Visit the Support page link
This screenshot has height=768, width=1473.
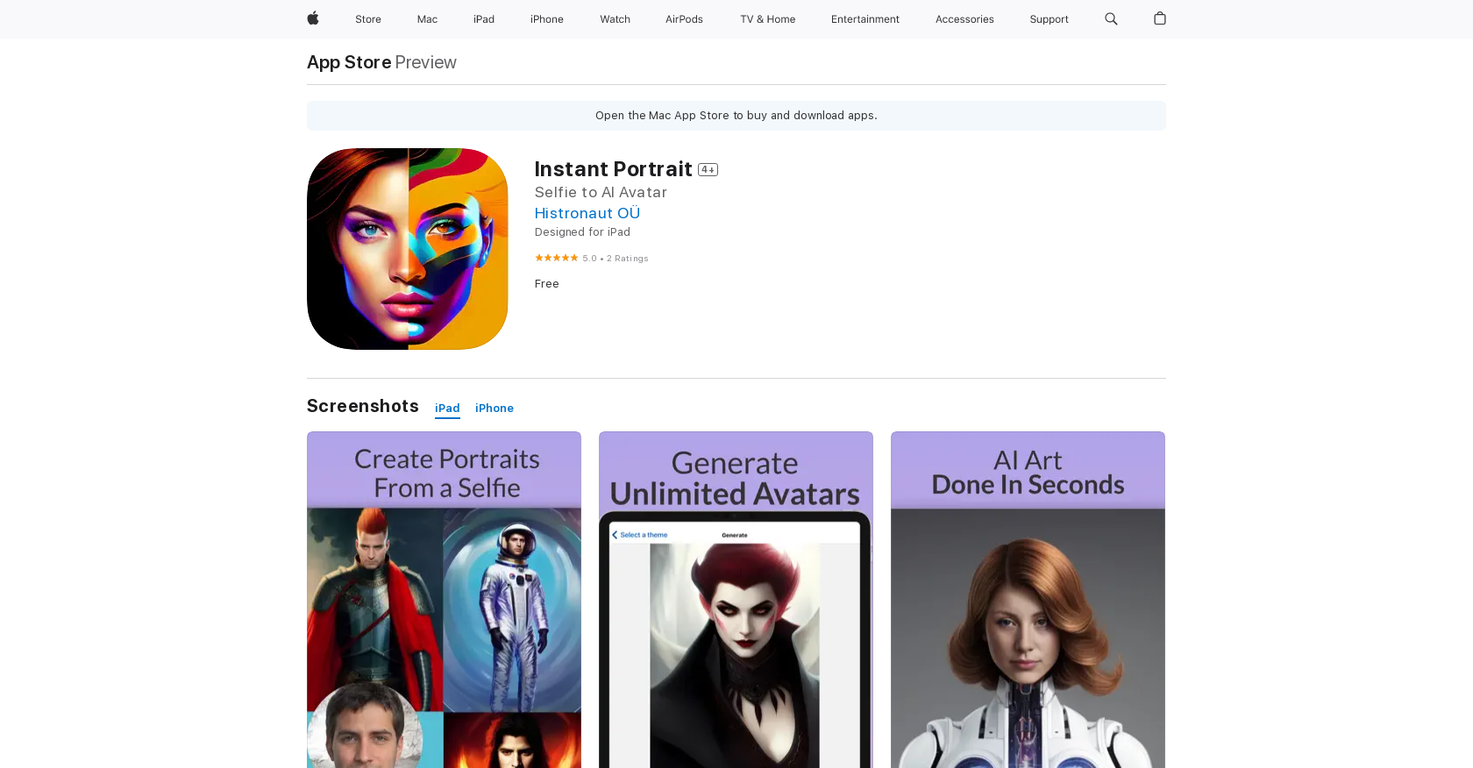pos(1049,19)
